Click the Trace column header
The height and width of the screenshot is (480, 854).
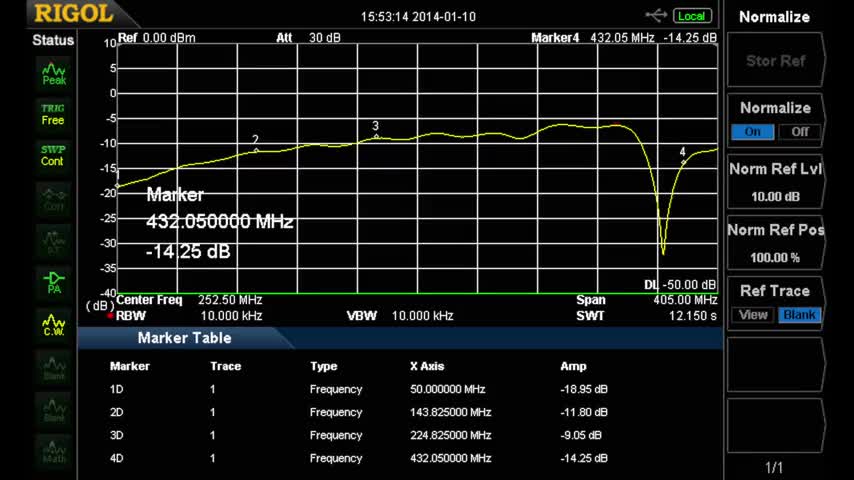pyautogui.click(x=225, y=366)
